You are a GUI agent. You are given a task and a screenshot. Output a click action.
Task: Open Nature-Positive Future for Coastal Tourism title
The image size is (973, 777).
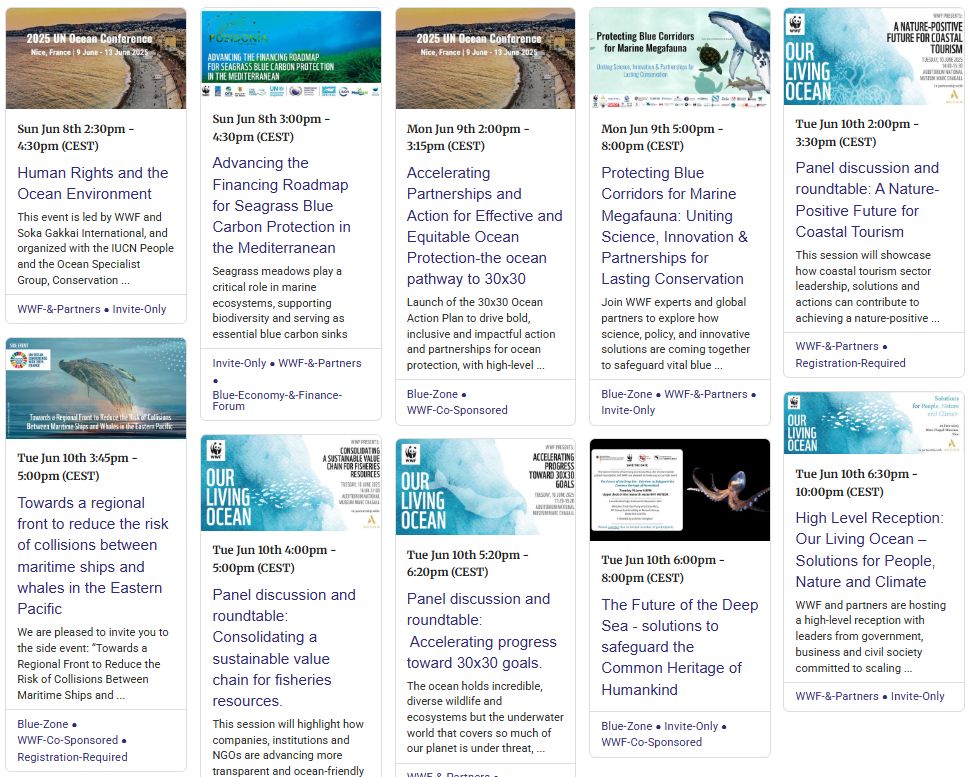pyautogui.click(x=867, y=200)
